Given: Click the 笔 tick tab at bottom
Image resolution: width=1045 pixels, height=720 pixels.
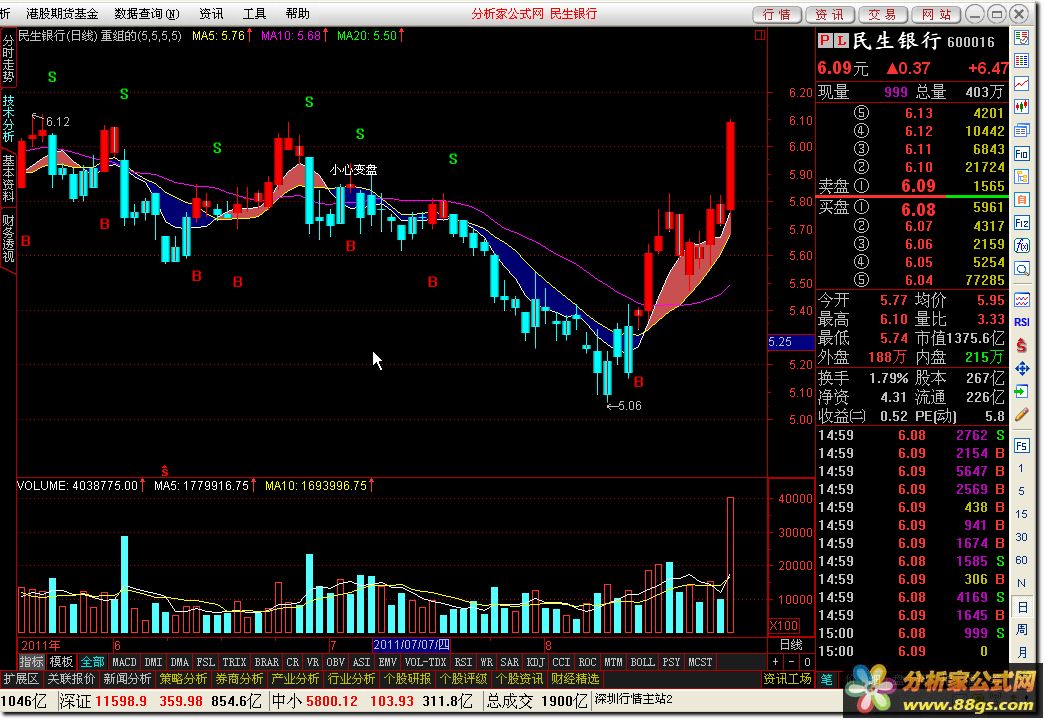Looking at the screenshot, I should 826,679.
